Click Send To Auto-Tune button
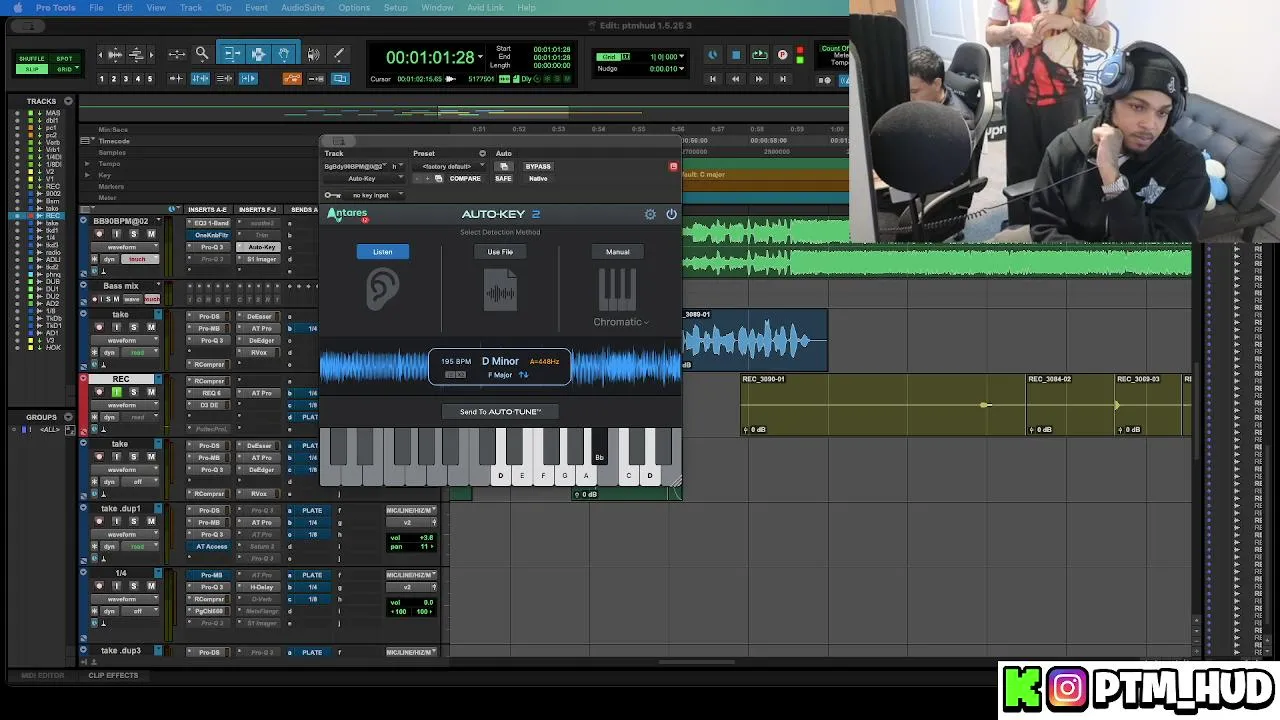Image resolution: width=1280 pixels, height=720 pixels. tap(500, 412)
